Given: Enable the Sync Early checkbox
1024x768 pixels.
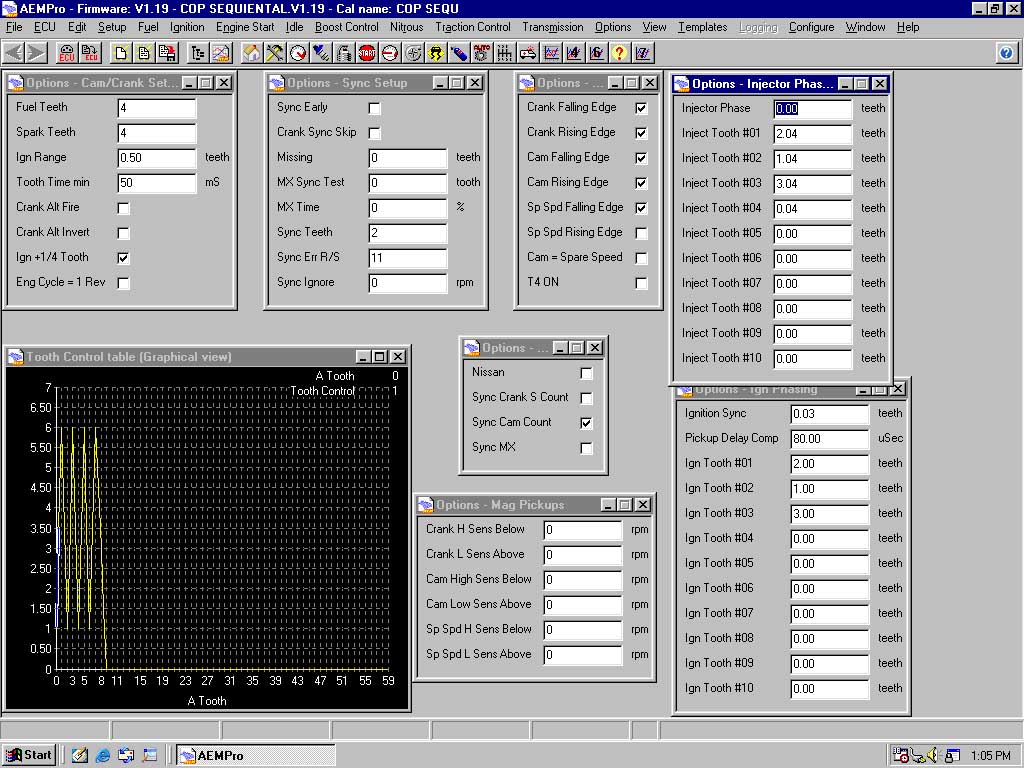Looking at the screenshot, I should click(375, 108).
